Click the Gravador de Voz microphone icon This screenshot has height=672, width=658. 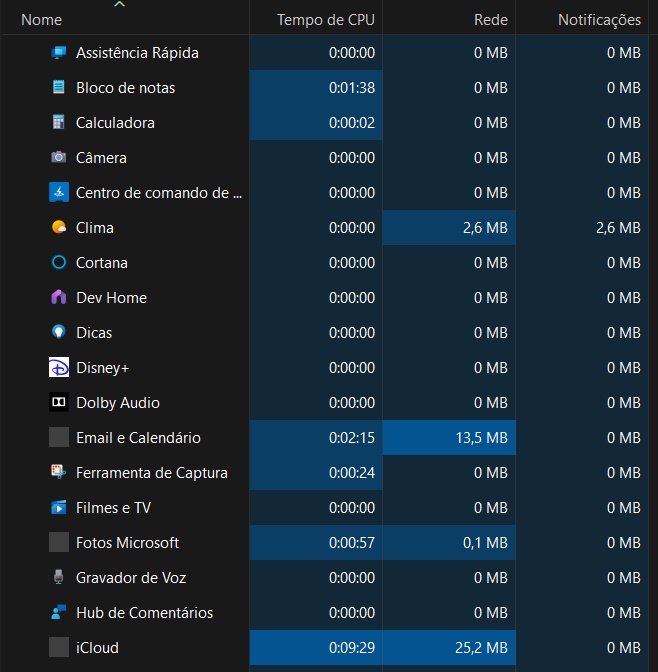click(59, 578)
